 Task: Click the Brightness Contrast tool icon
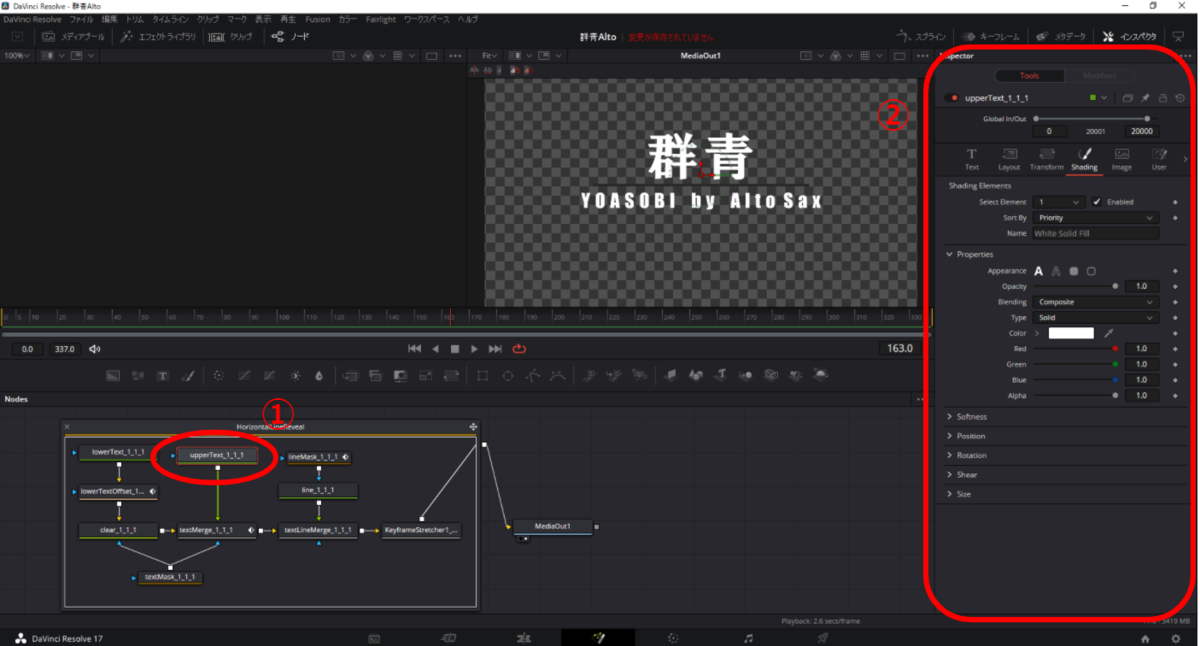pos(295,376)
